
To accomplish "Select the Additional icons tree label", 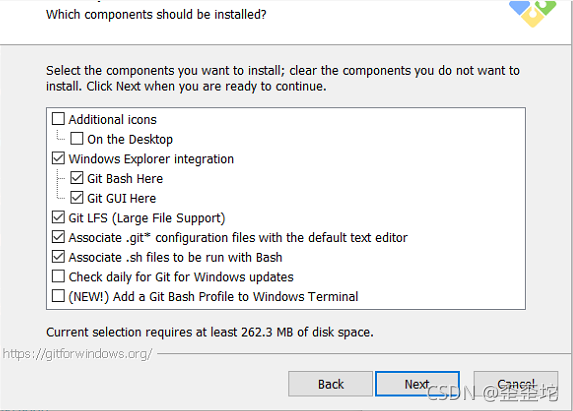I will [113, 119].
